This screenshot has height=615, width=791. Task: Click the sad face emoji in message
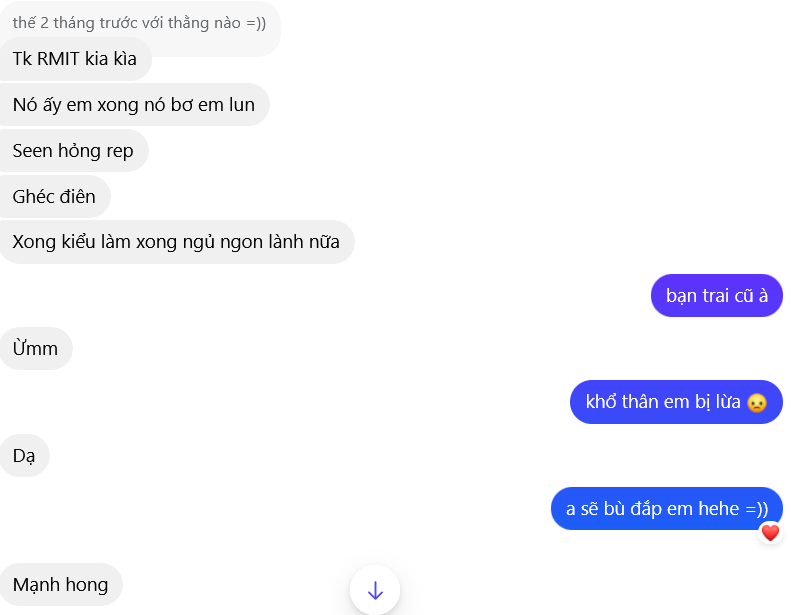pyautogui.click(x=757, y=403)
